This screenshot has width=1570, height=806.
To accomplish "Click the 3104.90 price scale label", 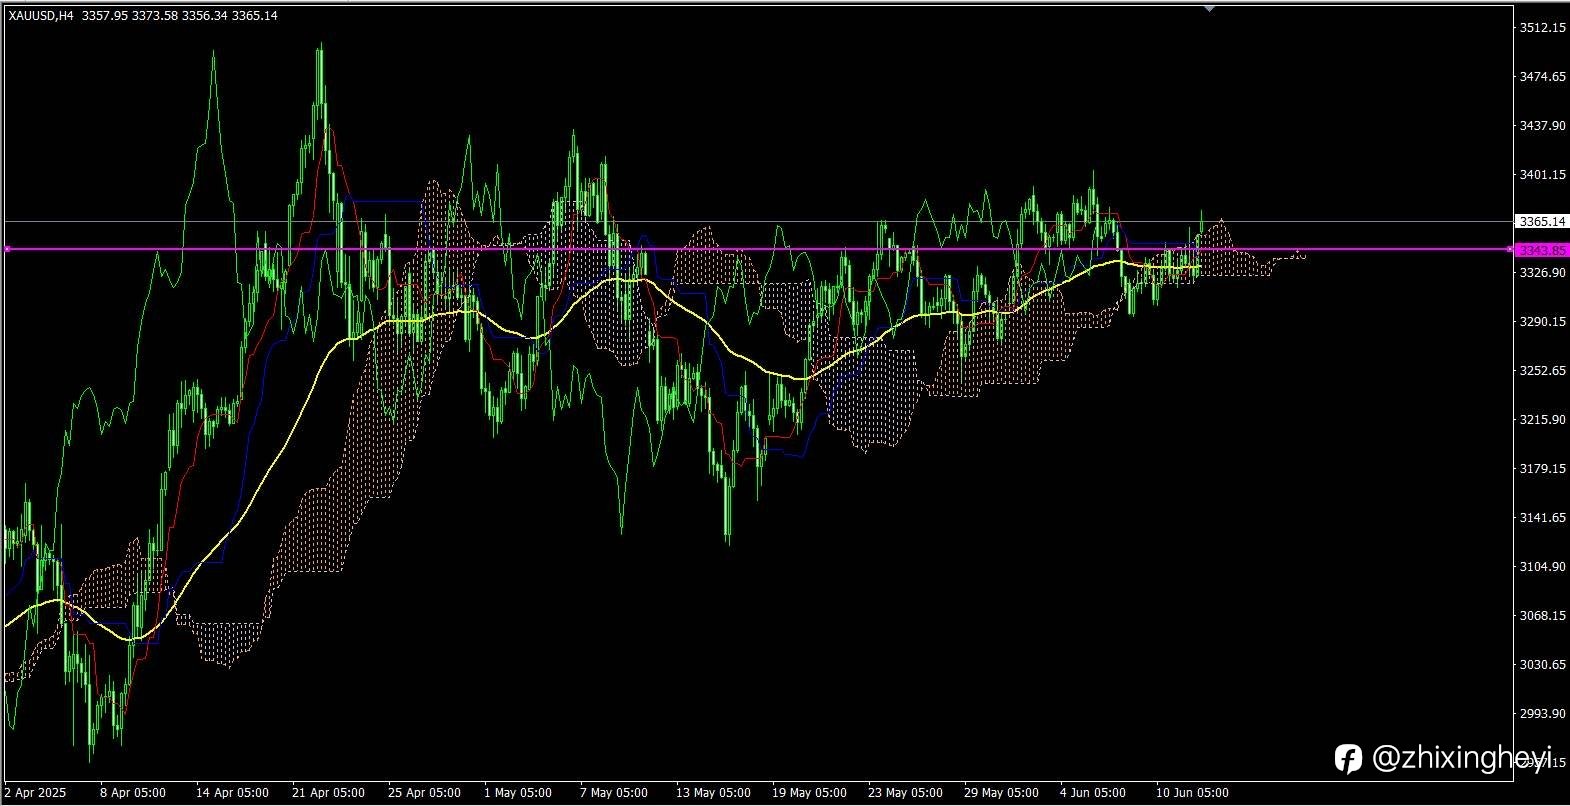I will [x=1542, y=567].
